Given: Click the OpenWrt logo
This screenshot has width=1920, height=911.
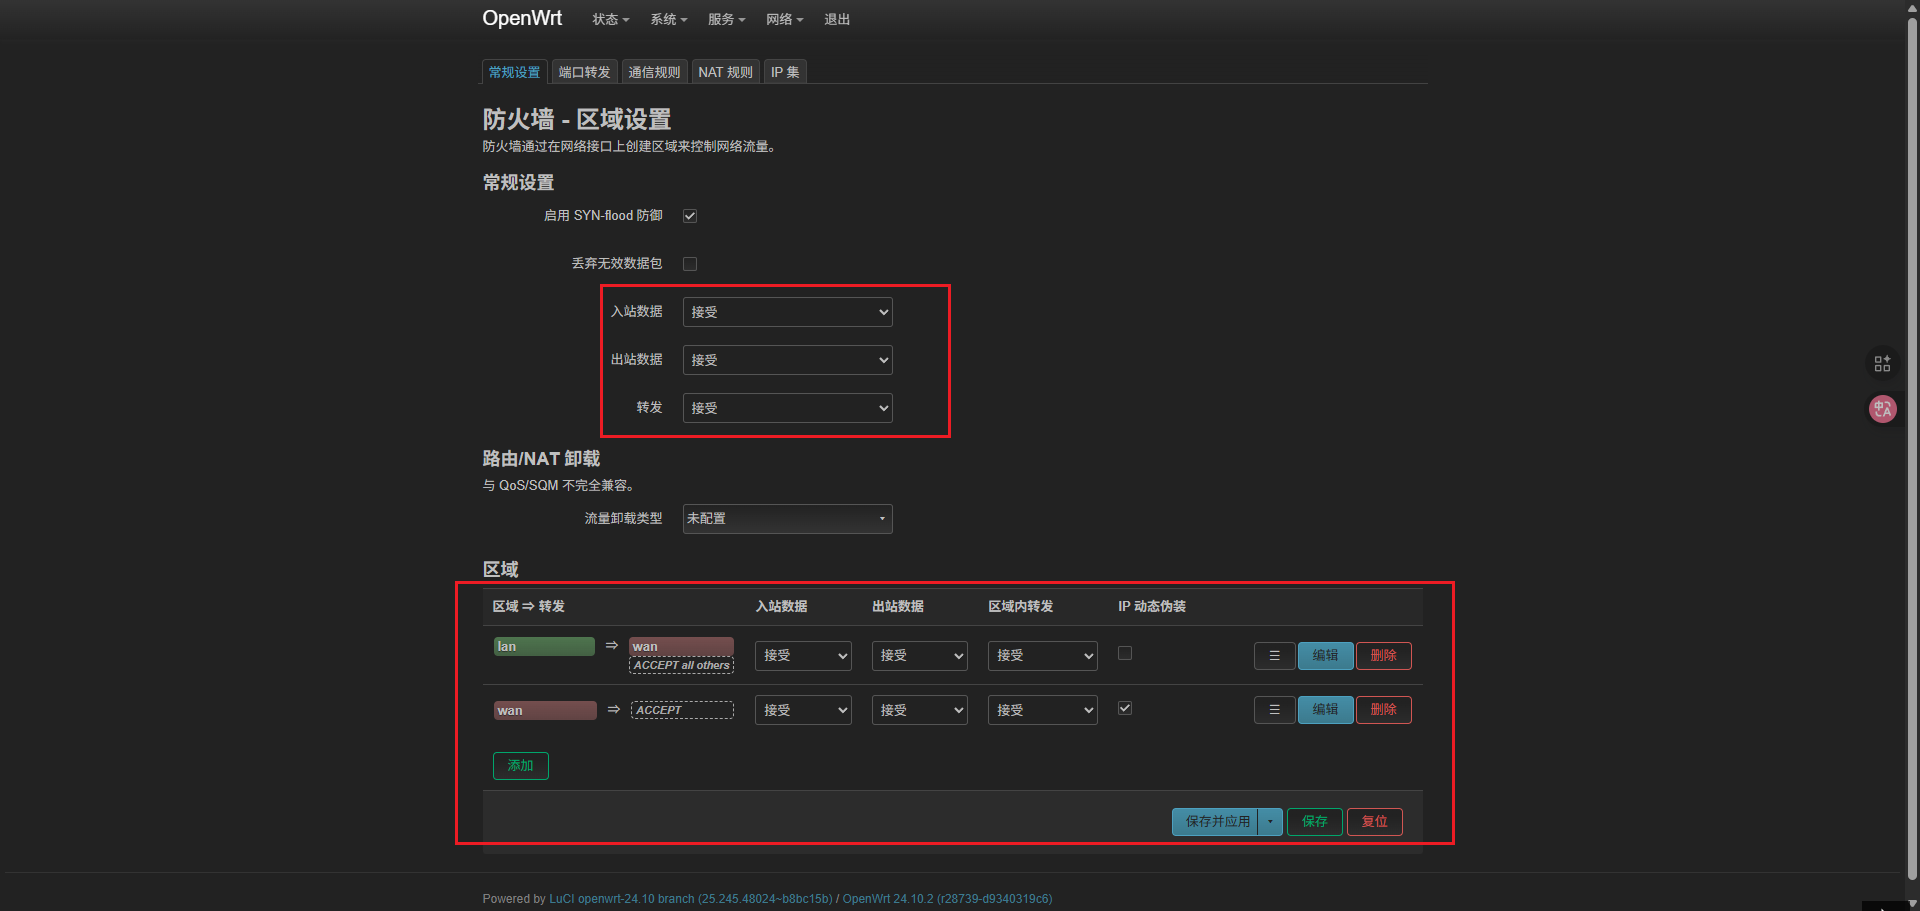Looking at the screenshot, I should click(522, 19).
